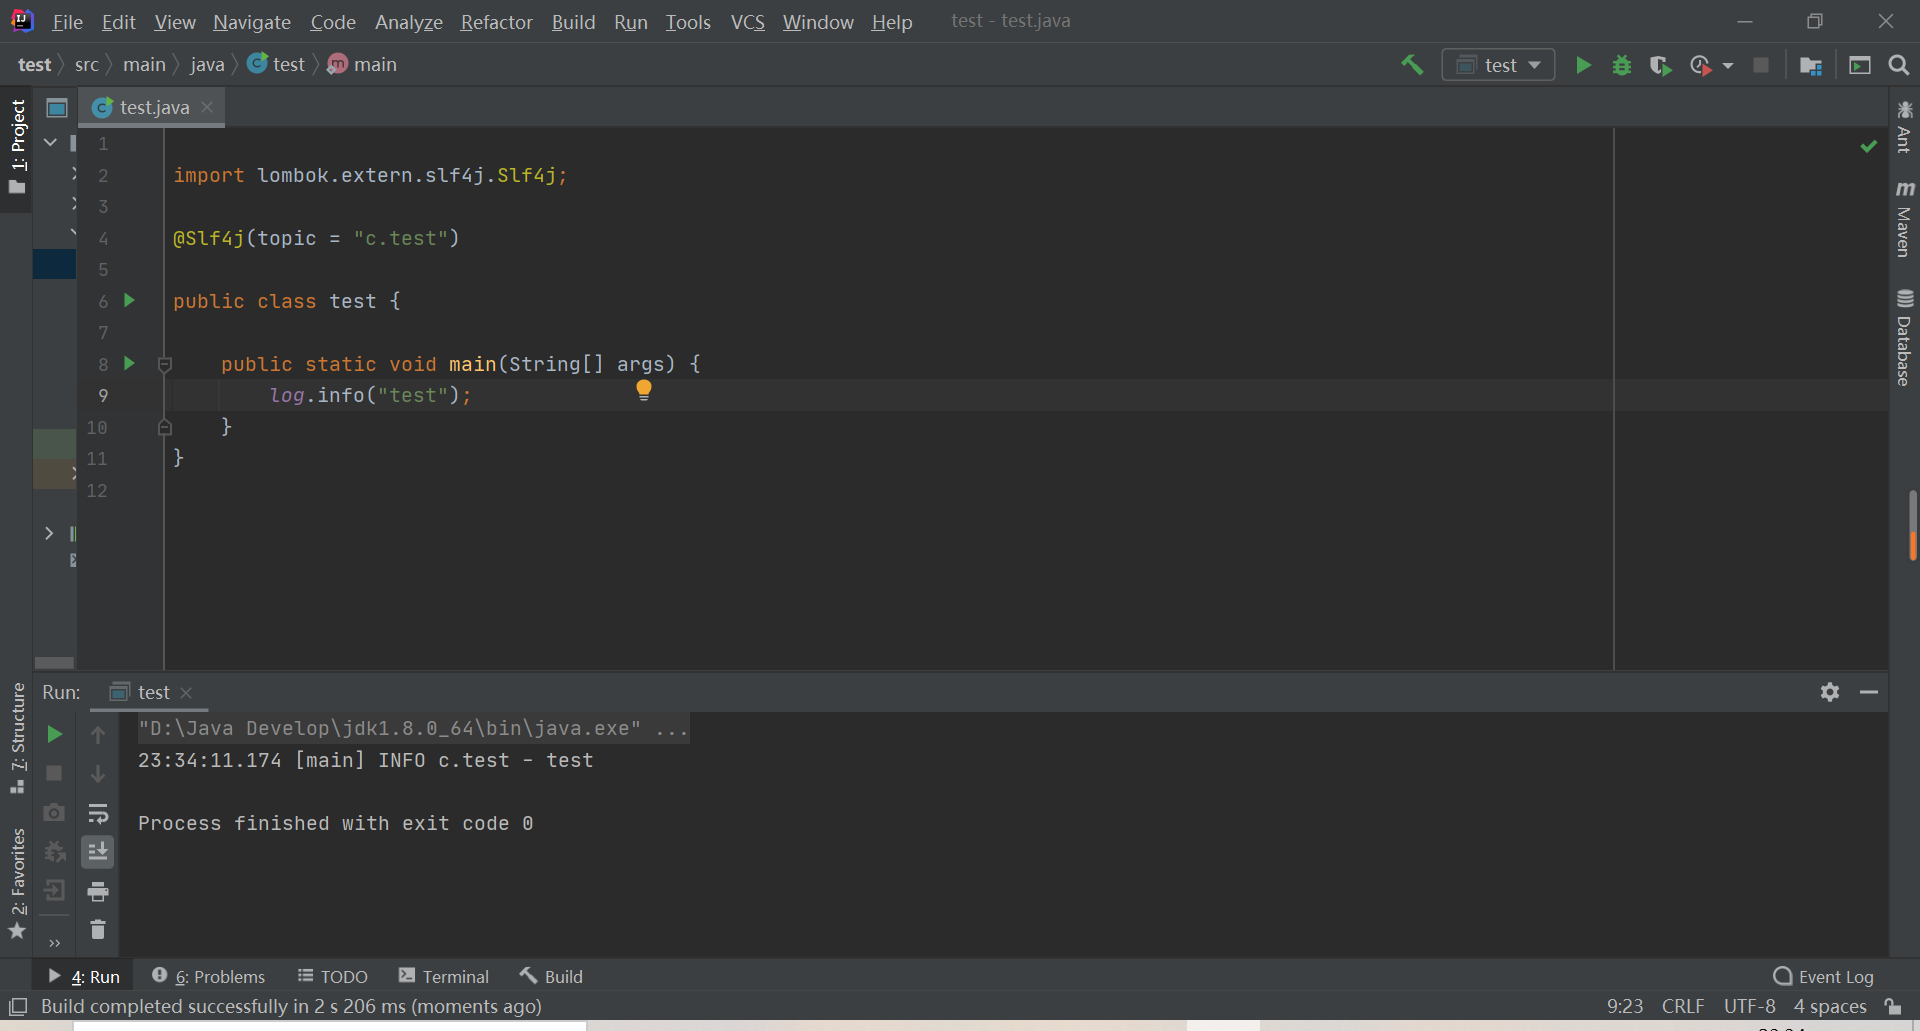The width and height of the screenshot is (1920, 1031).
Task: Click Up the Stack Trace arrow
Action: (x=98, y=734)
